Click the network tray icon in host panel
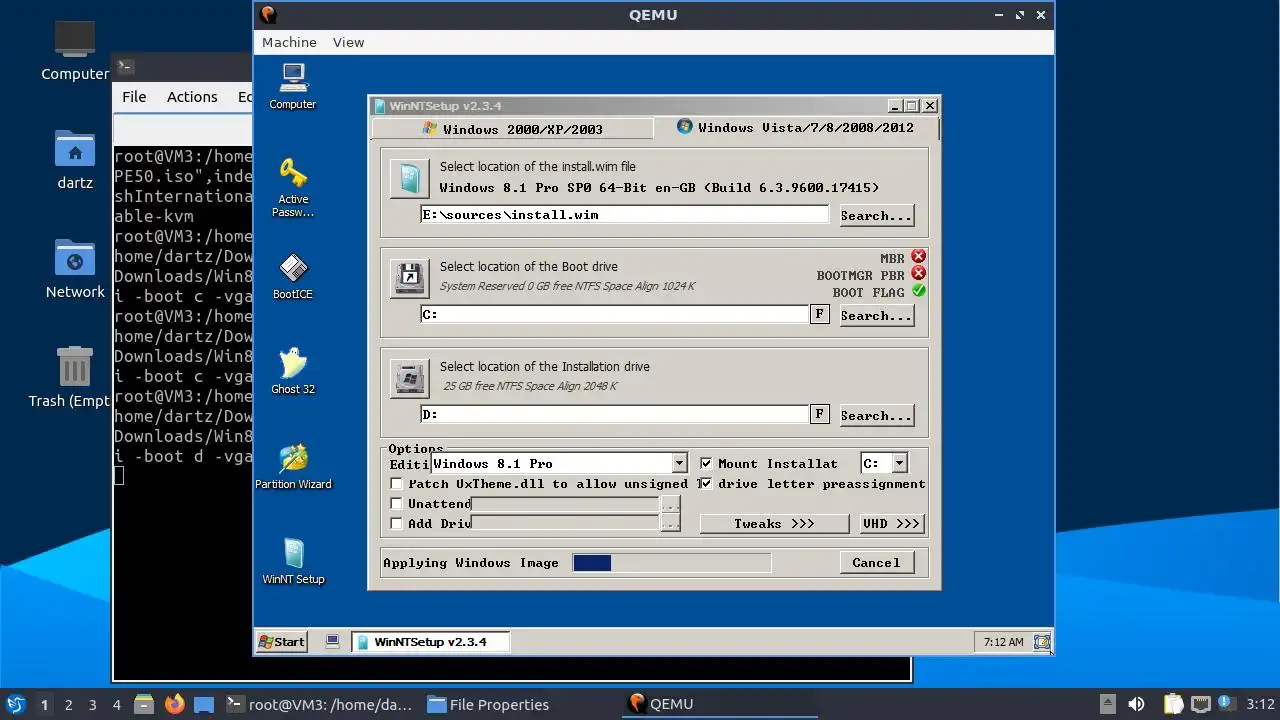Image resolution: width=1280 pixels, height=720 pixels. coord(1201,704)
